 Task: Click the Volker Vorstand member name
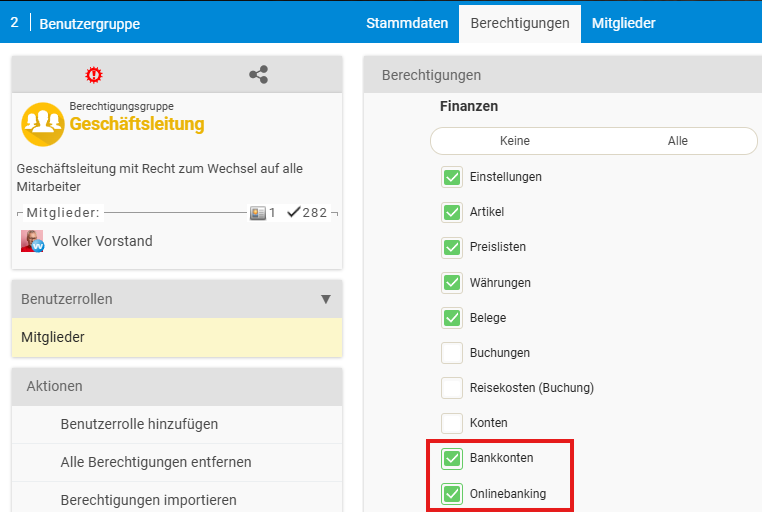click(102, 241)
